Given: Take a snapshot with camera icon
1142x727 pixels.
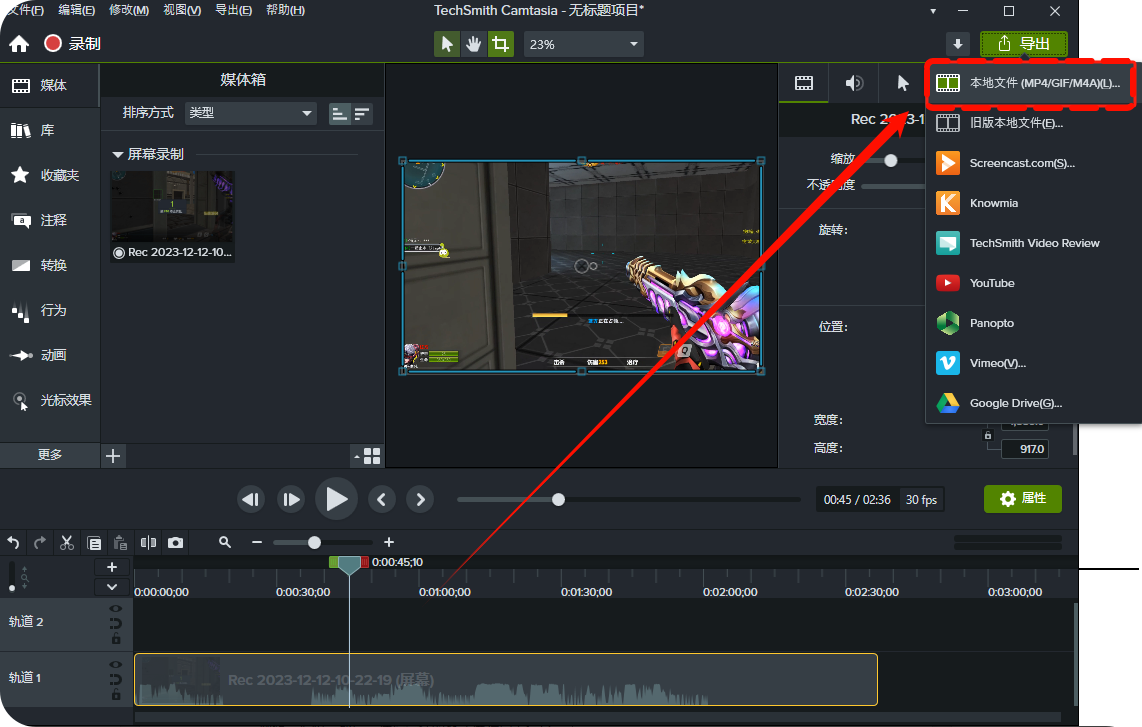Looking at the screenshot, I should tap(176, 543).
